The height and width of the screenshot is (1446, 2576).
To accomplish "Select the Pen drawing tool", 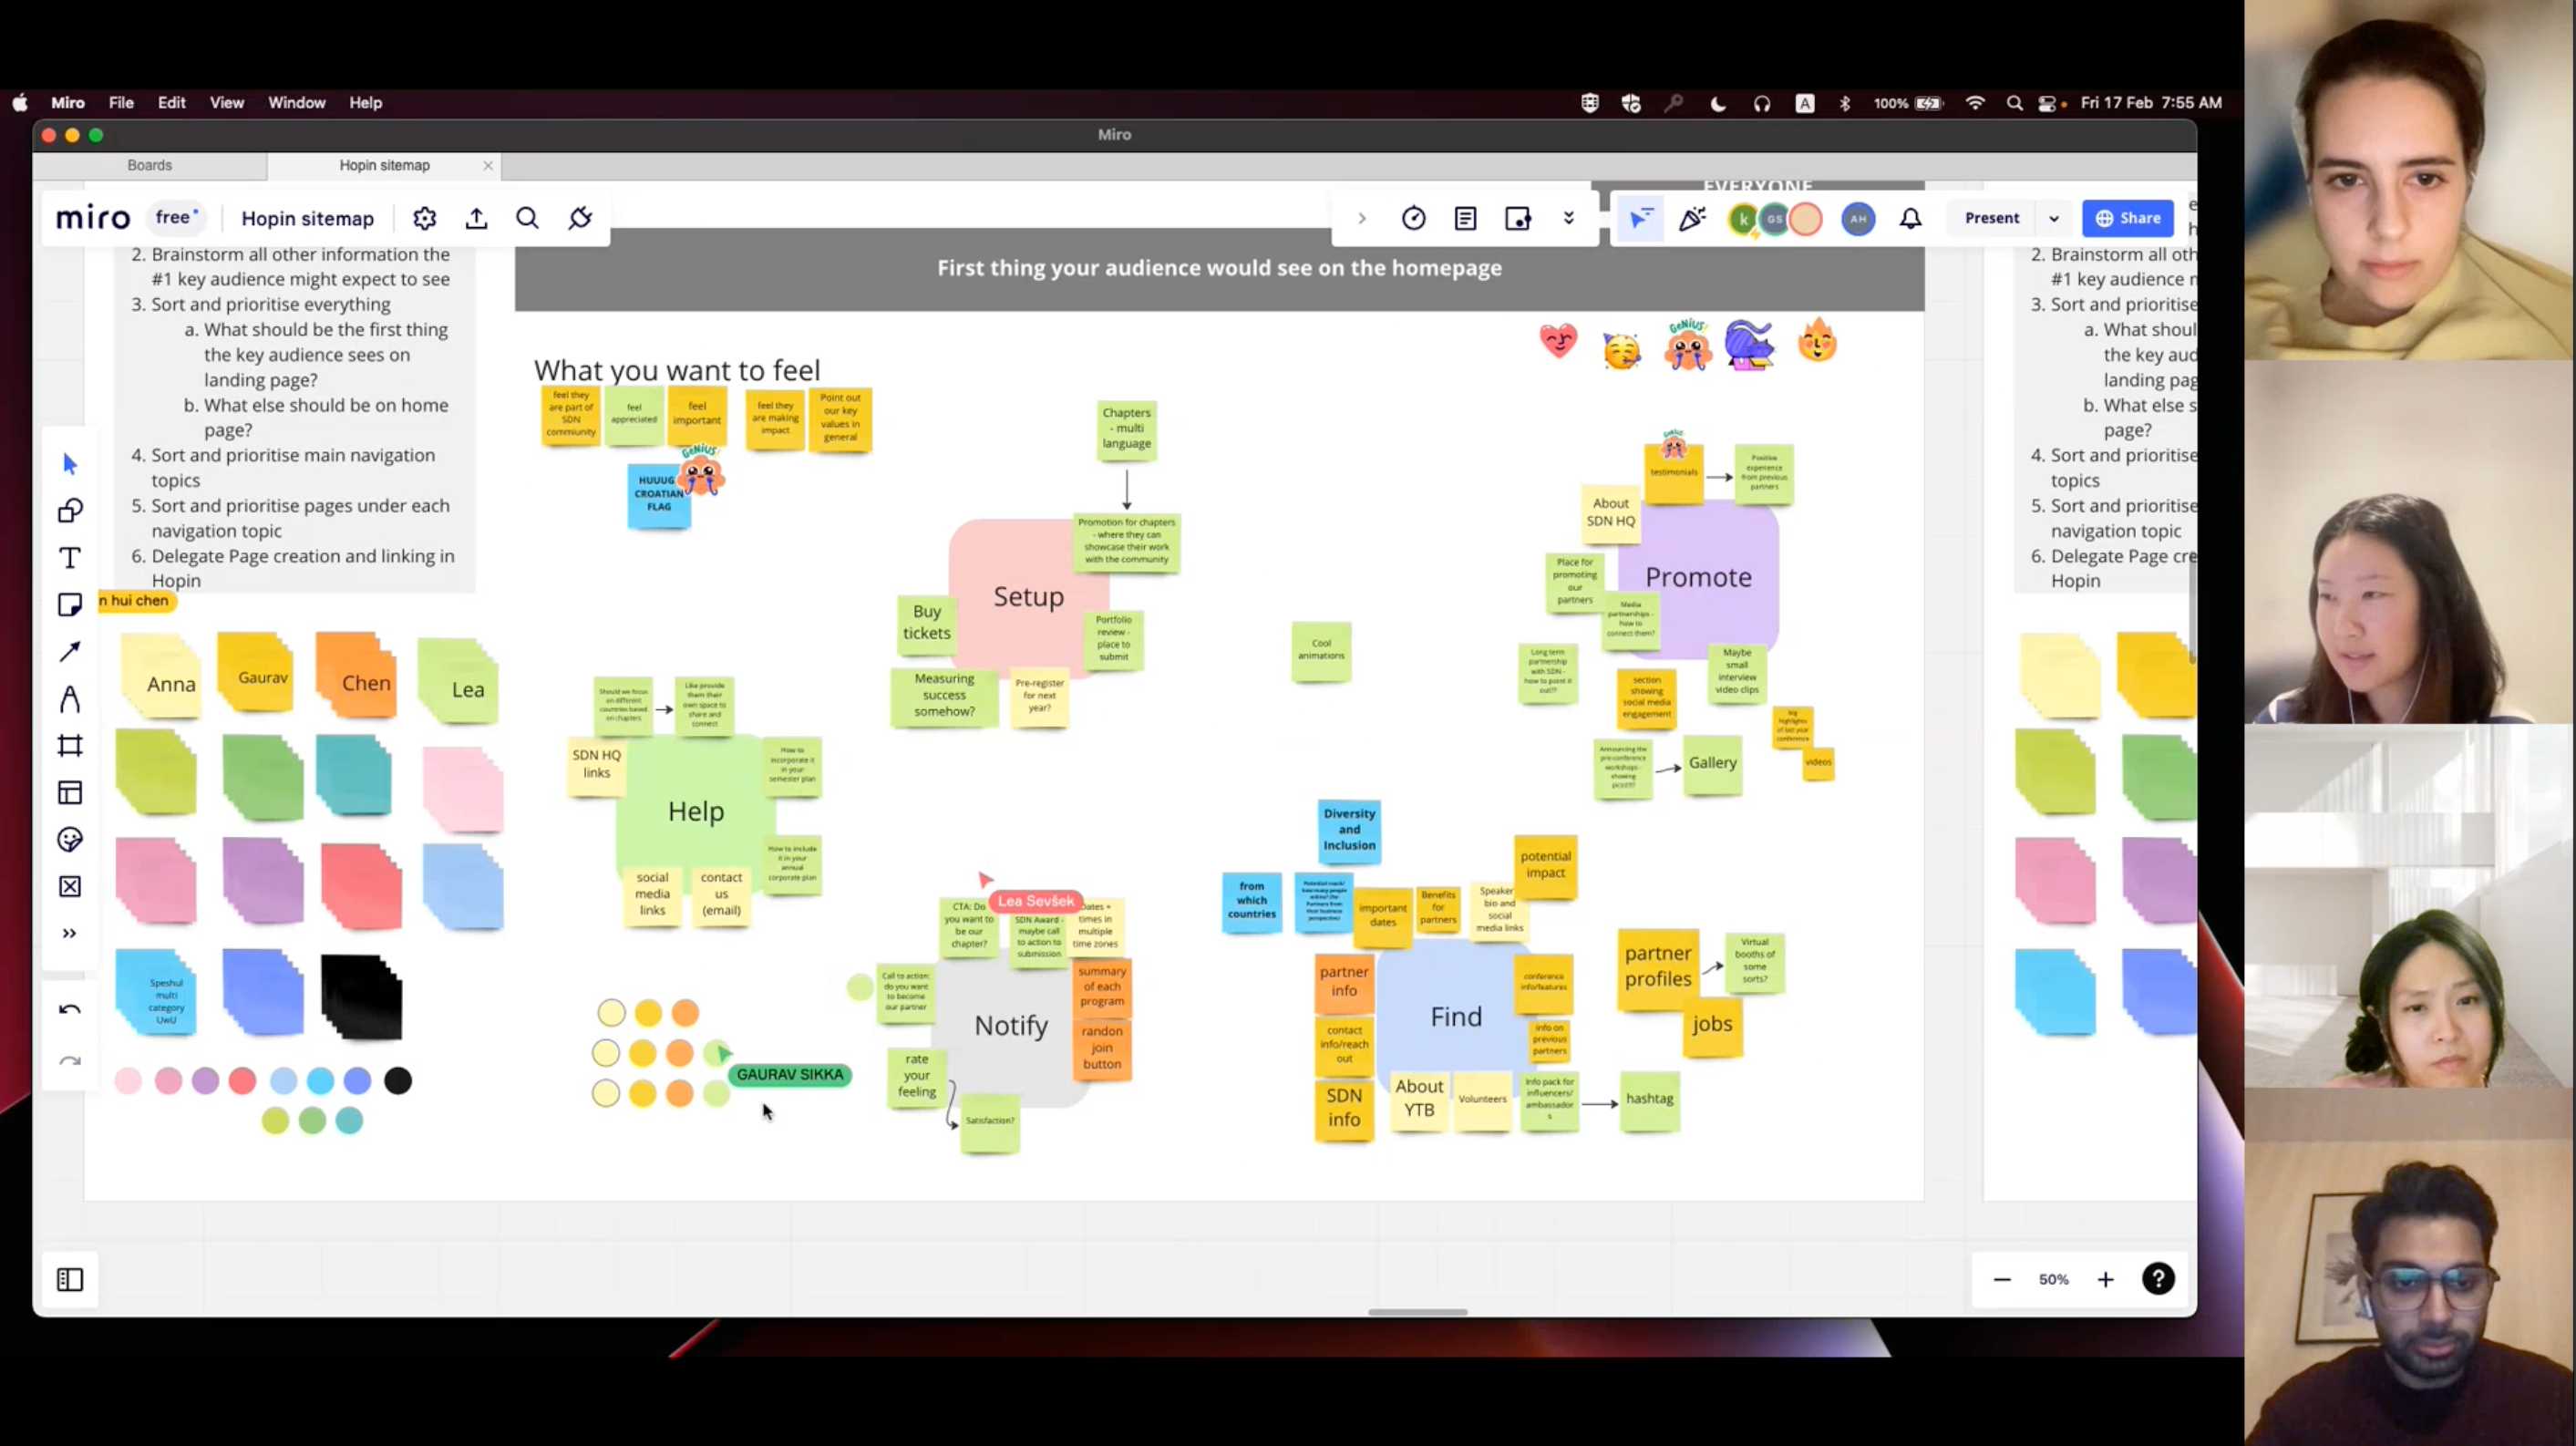I will [x=69, y=699].
